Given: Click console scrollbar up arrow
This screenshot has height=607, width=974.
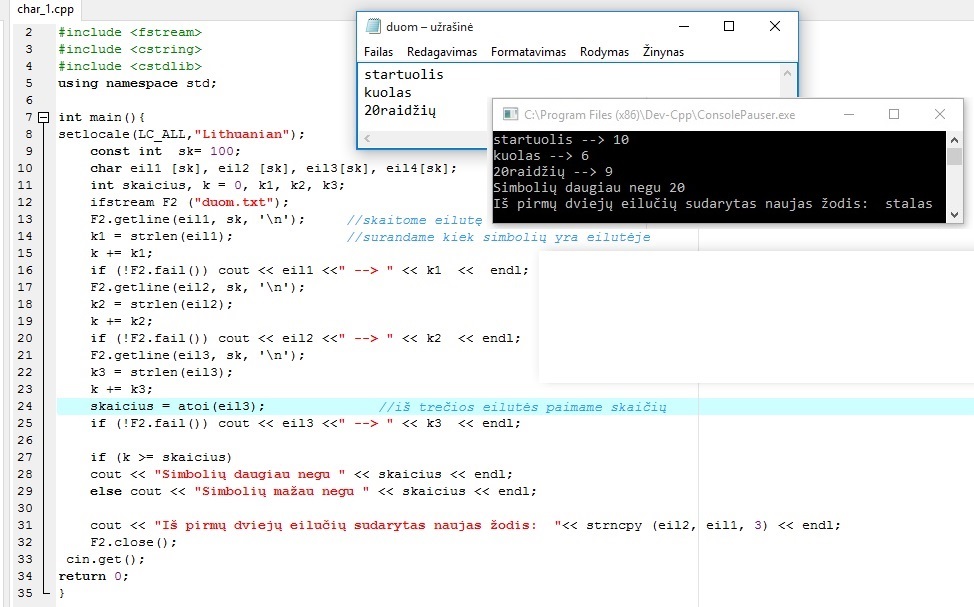Looking at the screenshot, I should [x=955, y=139].
